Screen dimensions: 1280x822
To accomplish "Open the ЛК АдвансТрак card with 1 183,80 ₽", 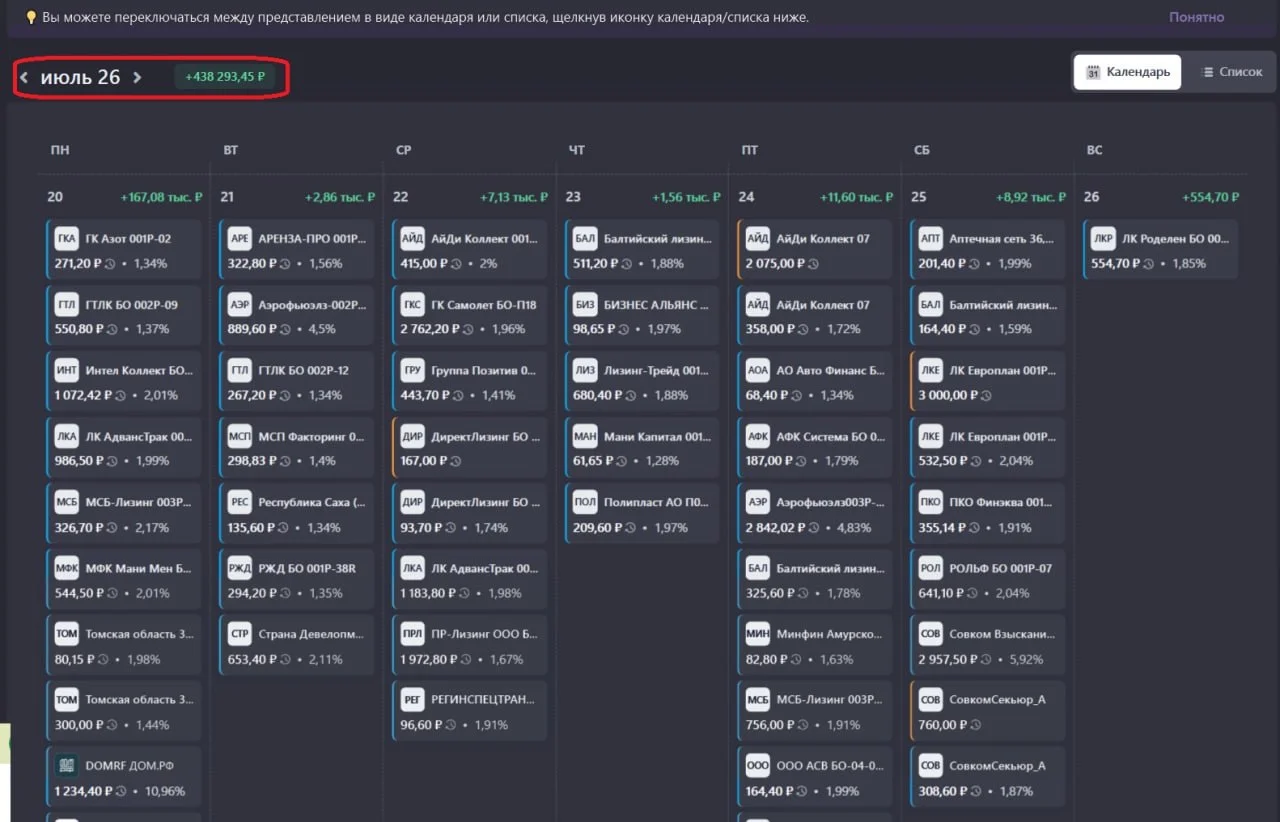I will 470,580.
